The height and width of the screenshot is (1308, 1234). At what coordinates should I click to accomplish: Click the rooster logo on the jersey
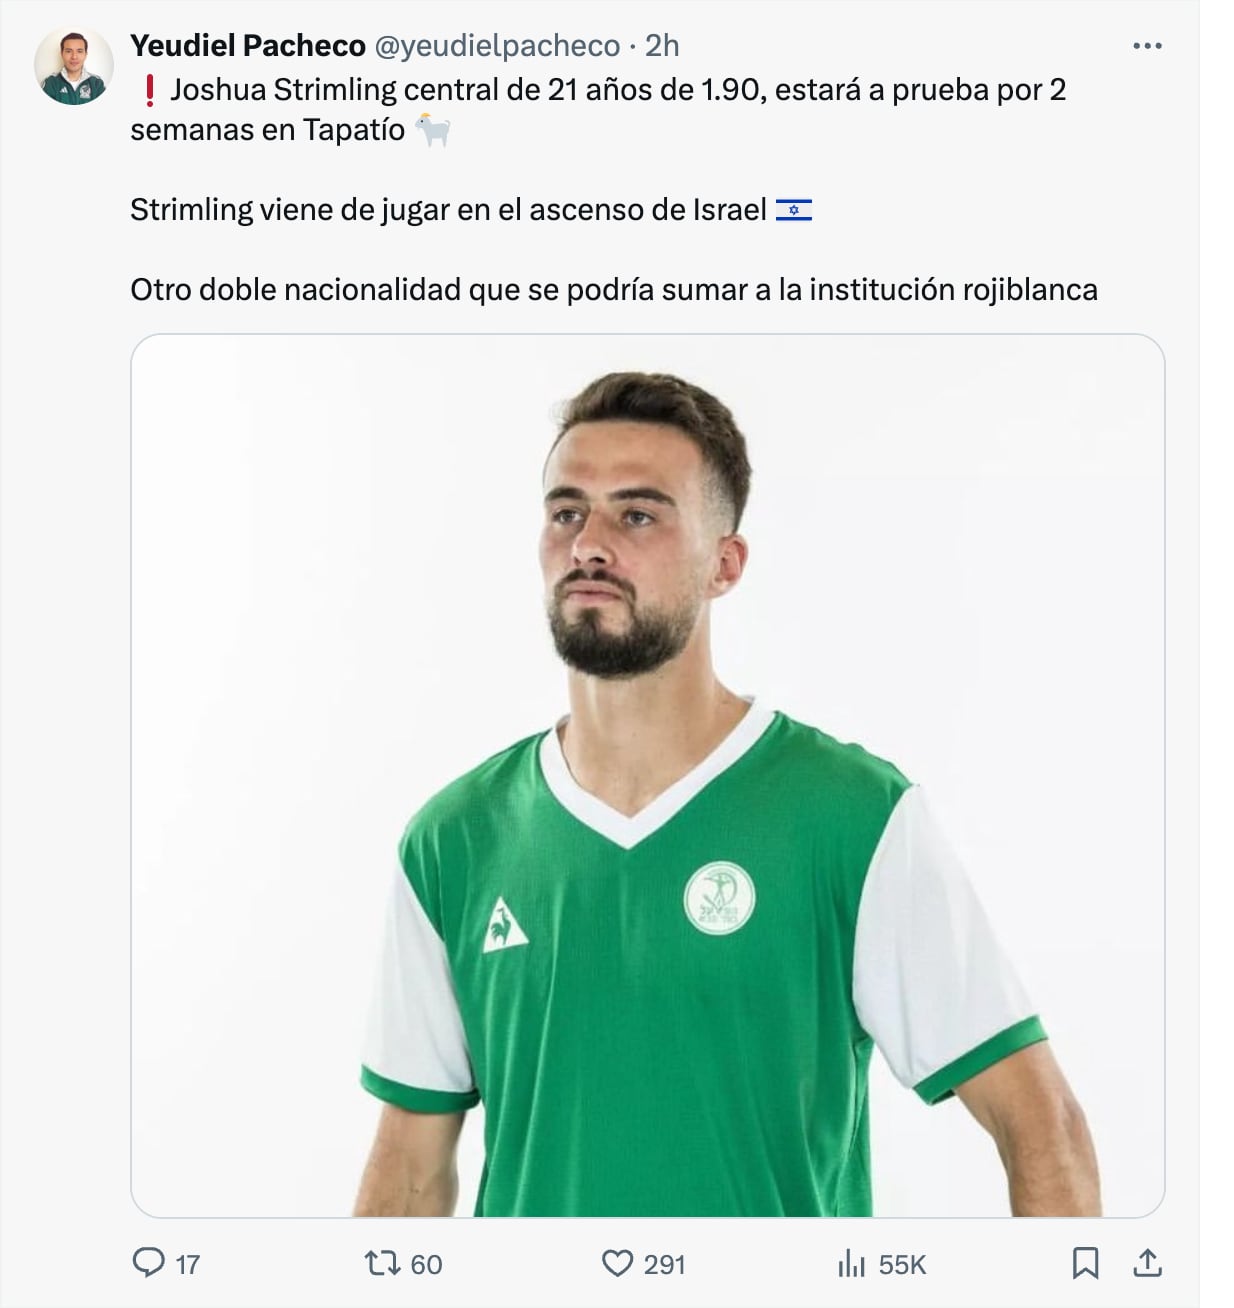click(x=505, y=925)
